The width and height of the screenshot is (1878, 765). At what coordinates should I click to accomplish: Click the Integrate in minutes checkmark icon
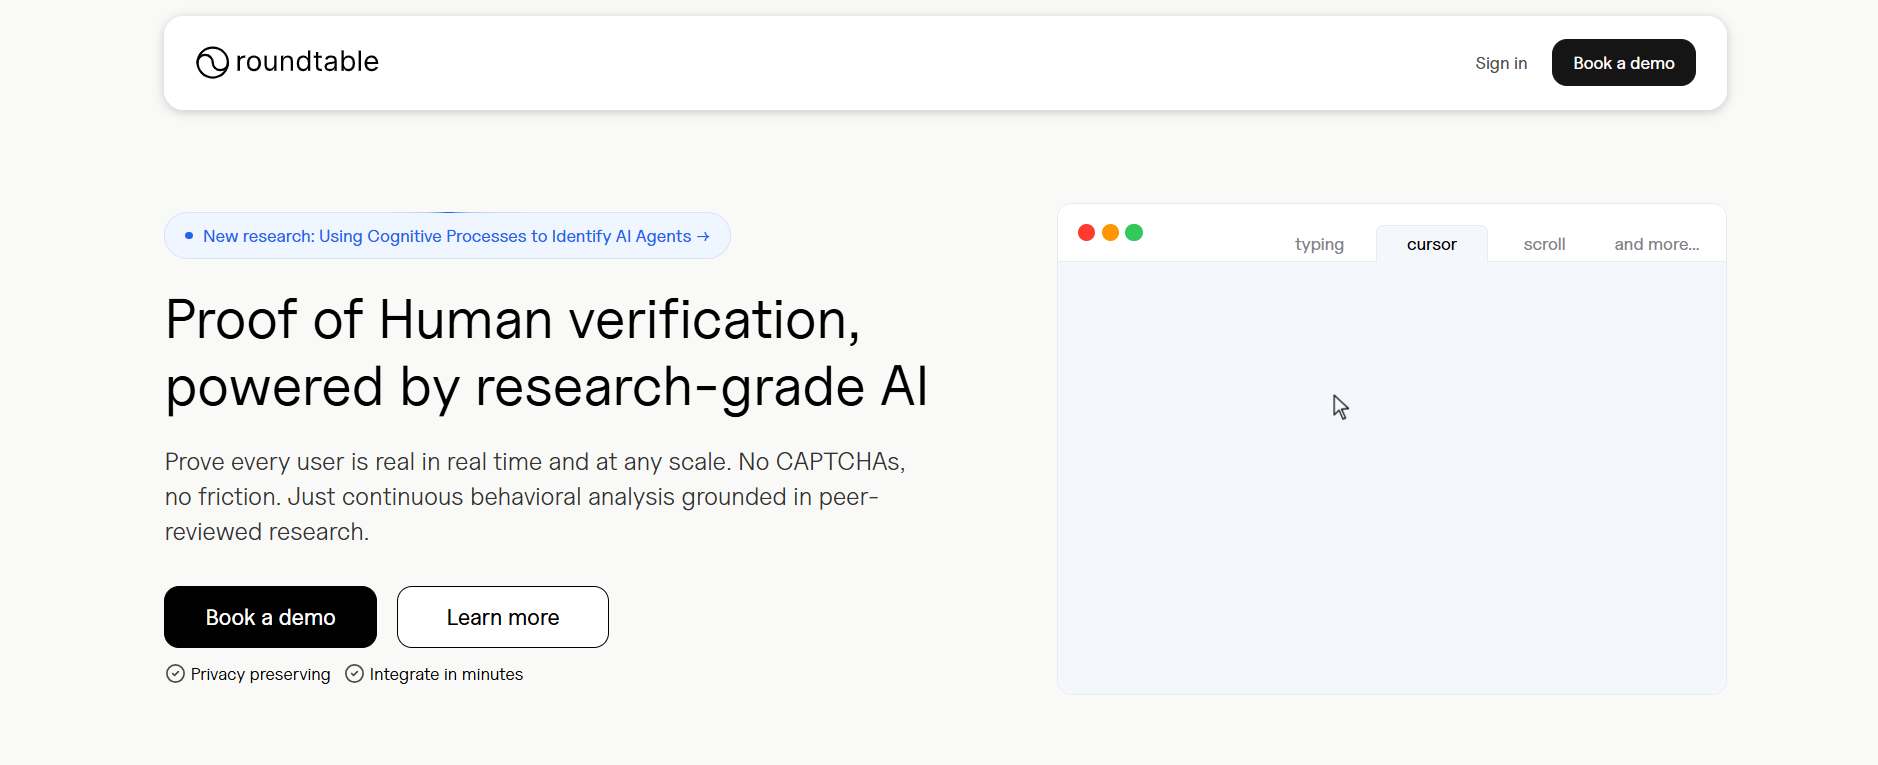pos(354,674)
